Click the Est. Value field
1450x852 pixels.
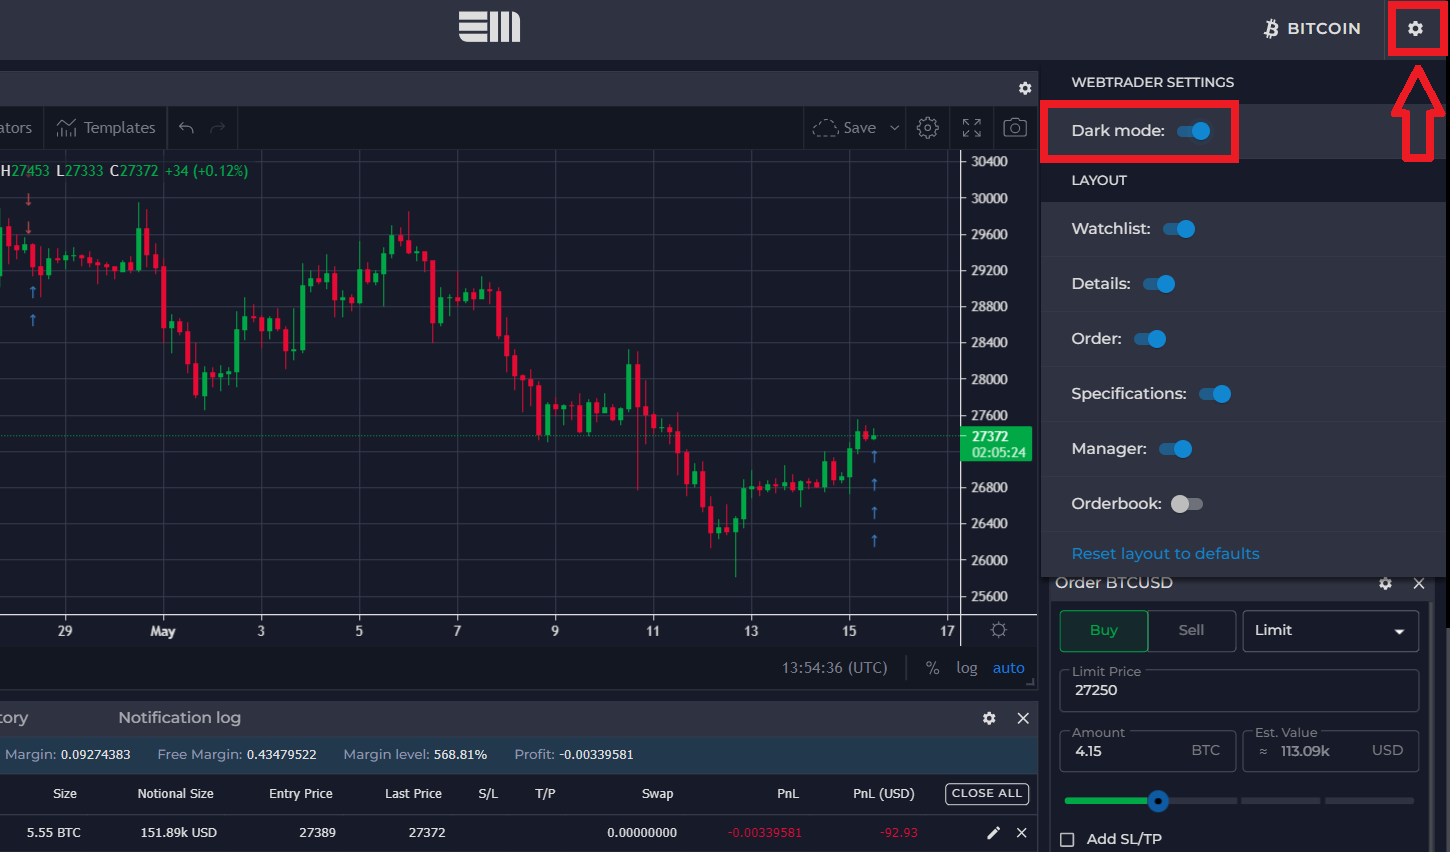(x=1330, y=751)
